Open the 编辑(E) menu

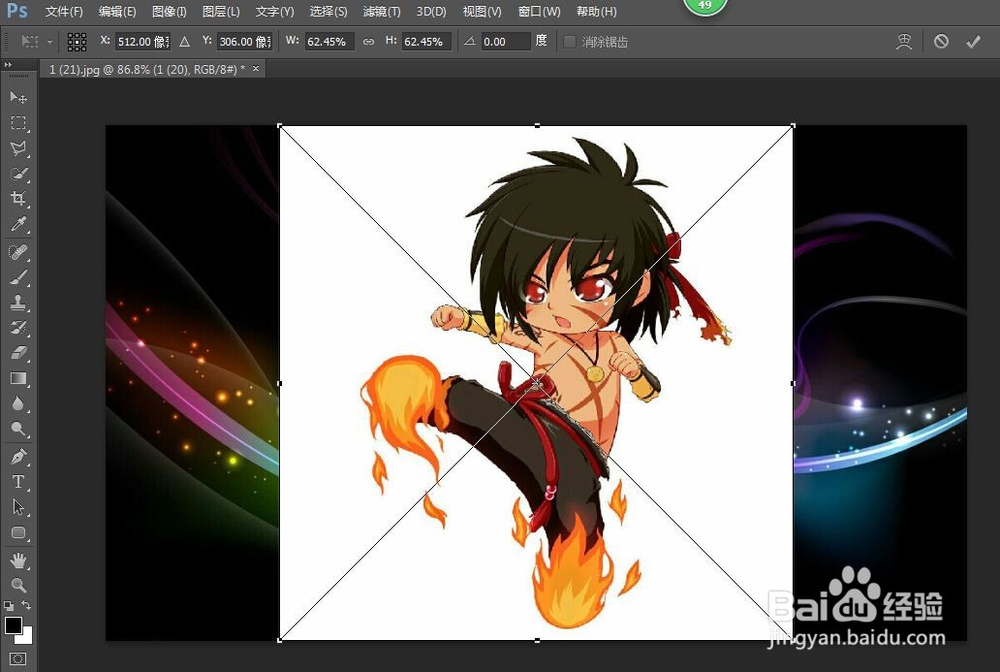117,11
